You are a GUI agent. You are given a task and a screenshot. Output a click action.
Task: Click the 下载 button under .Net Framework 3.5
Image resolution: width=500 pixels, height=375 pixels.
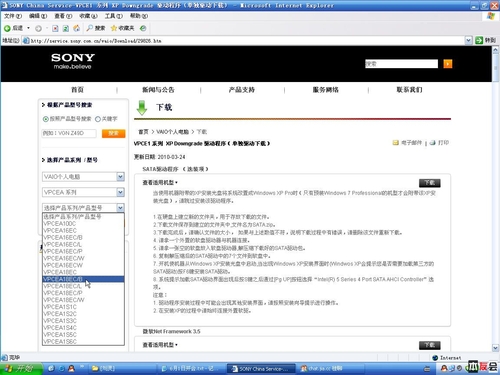click(430, 345)
